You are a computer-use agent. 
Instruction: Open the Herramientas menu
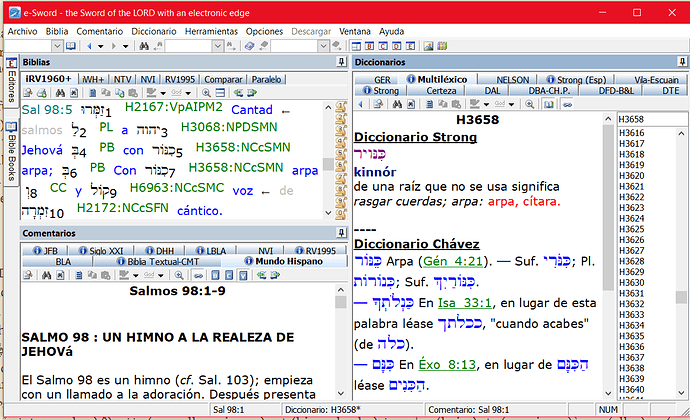(x=211, y=31)
